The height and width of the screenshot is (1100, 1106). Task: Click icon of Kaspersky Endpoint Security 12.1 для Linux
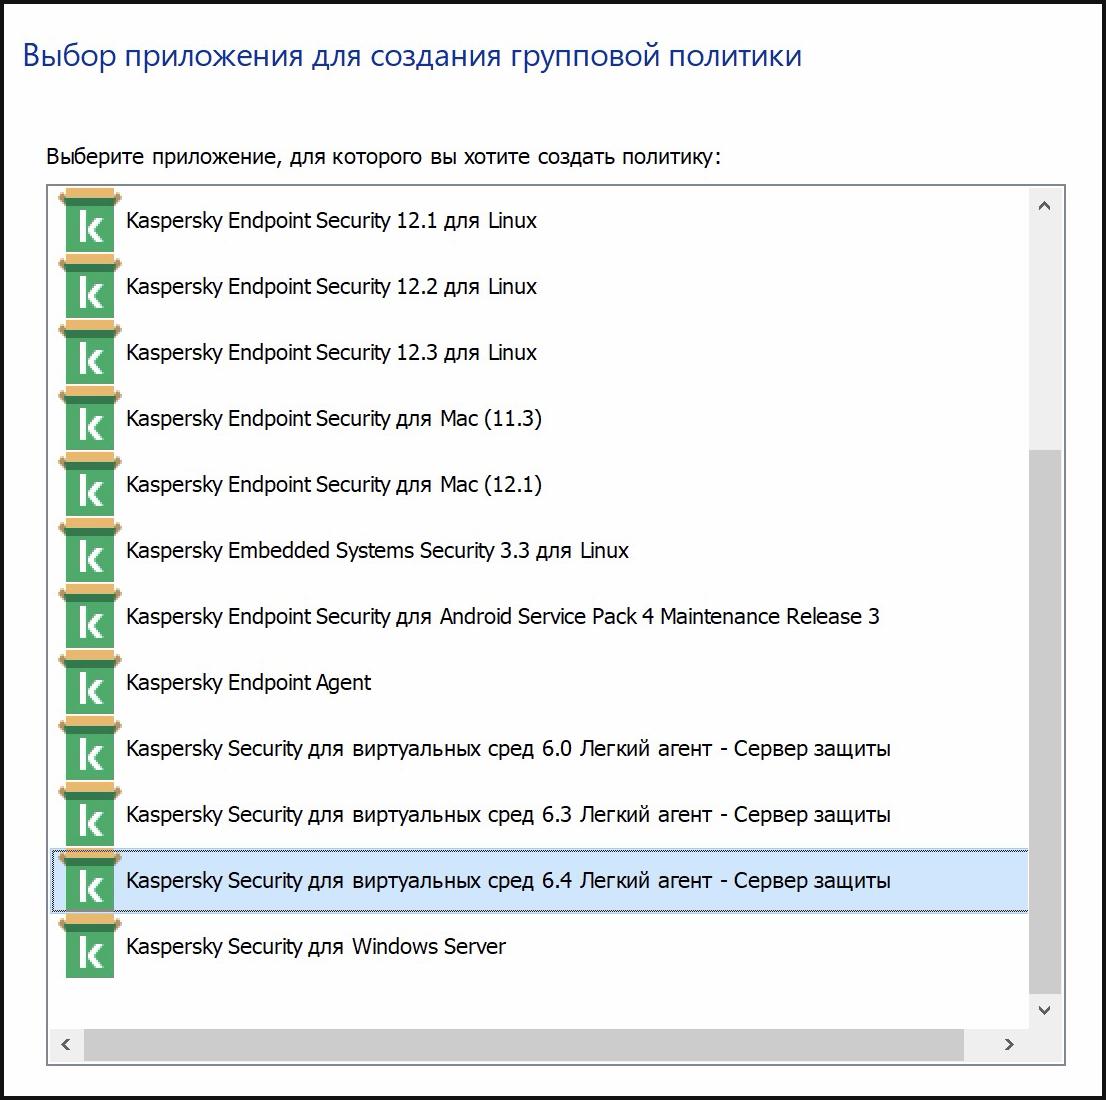[90, 221]
